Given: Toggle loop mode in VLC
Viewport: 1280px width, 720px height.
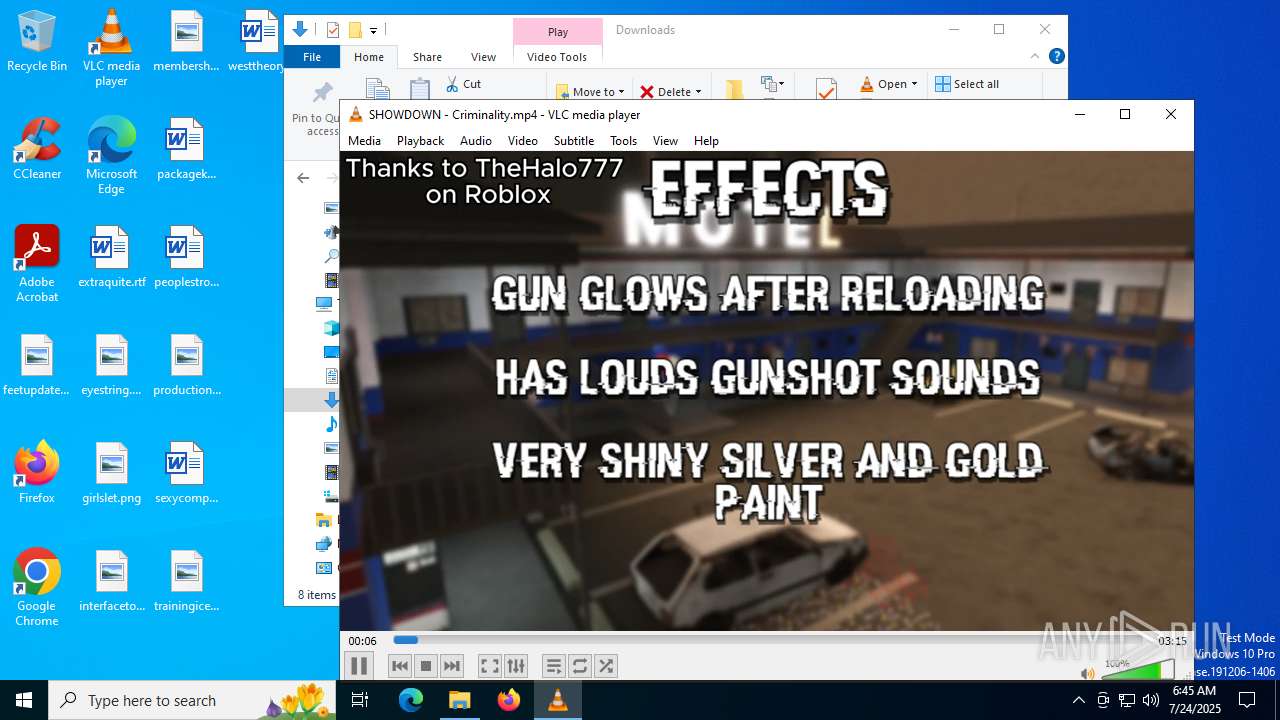Looking at the screenshot, I should click(x=579, y=666).
